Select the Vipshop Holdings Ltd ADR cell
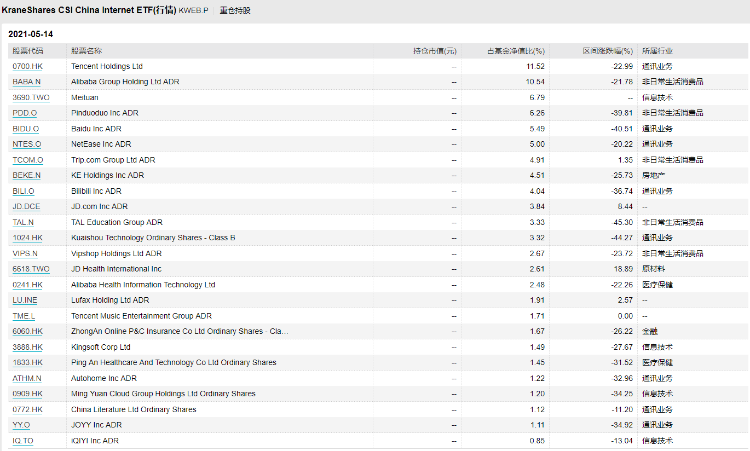This screenshot has height=451, width=750. click(116, 253)
